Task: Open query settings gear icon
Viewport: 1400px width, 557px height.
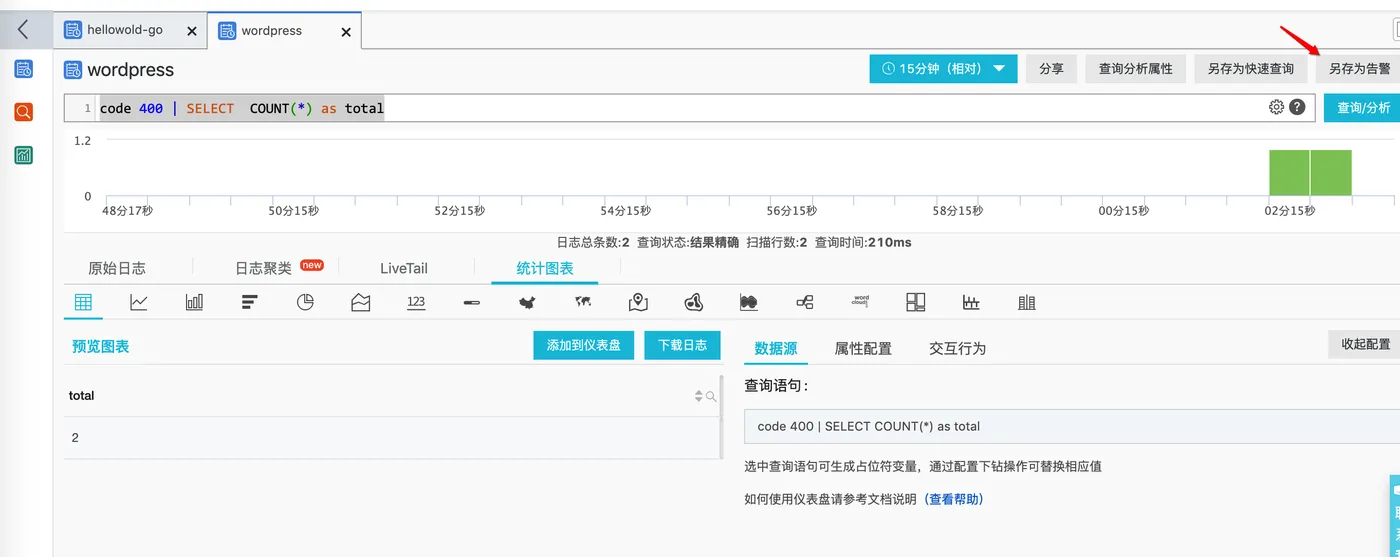Action: pyautogui.click(x=1276, y=107)
